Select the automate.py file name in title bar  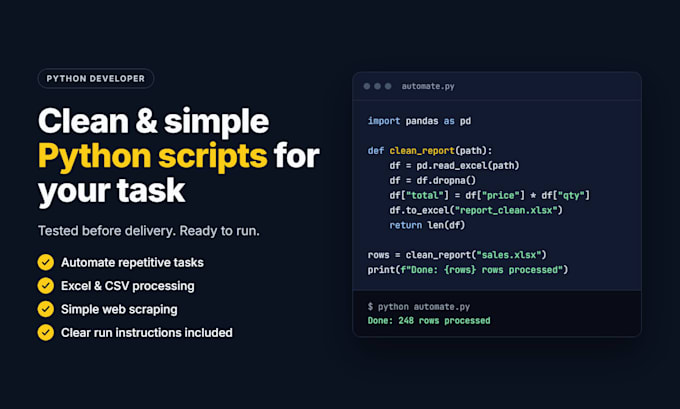(428, 86)
